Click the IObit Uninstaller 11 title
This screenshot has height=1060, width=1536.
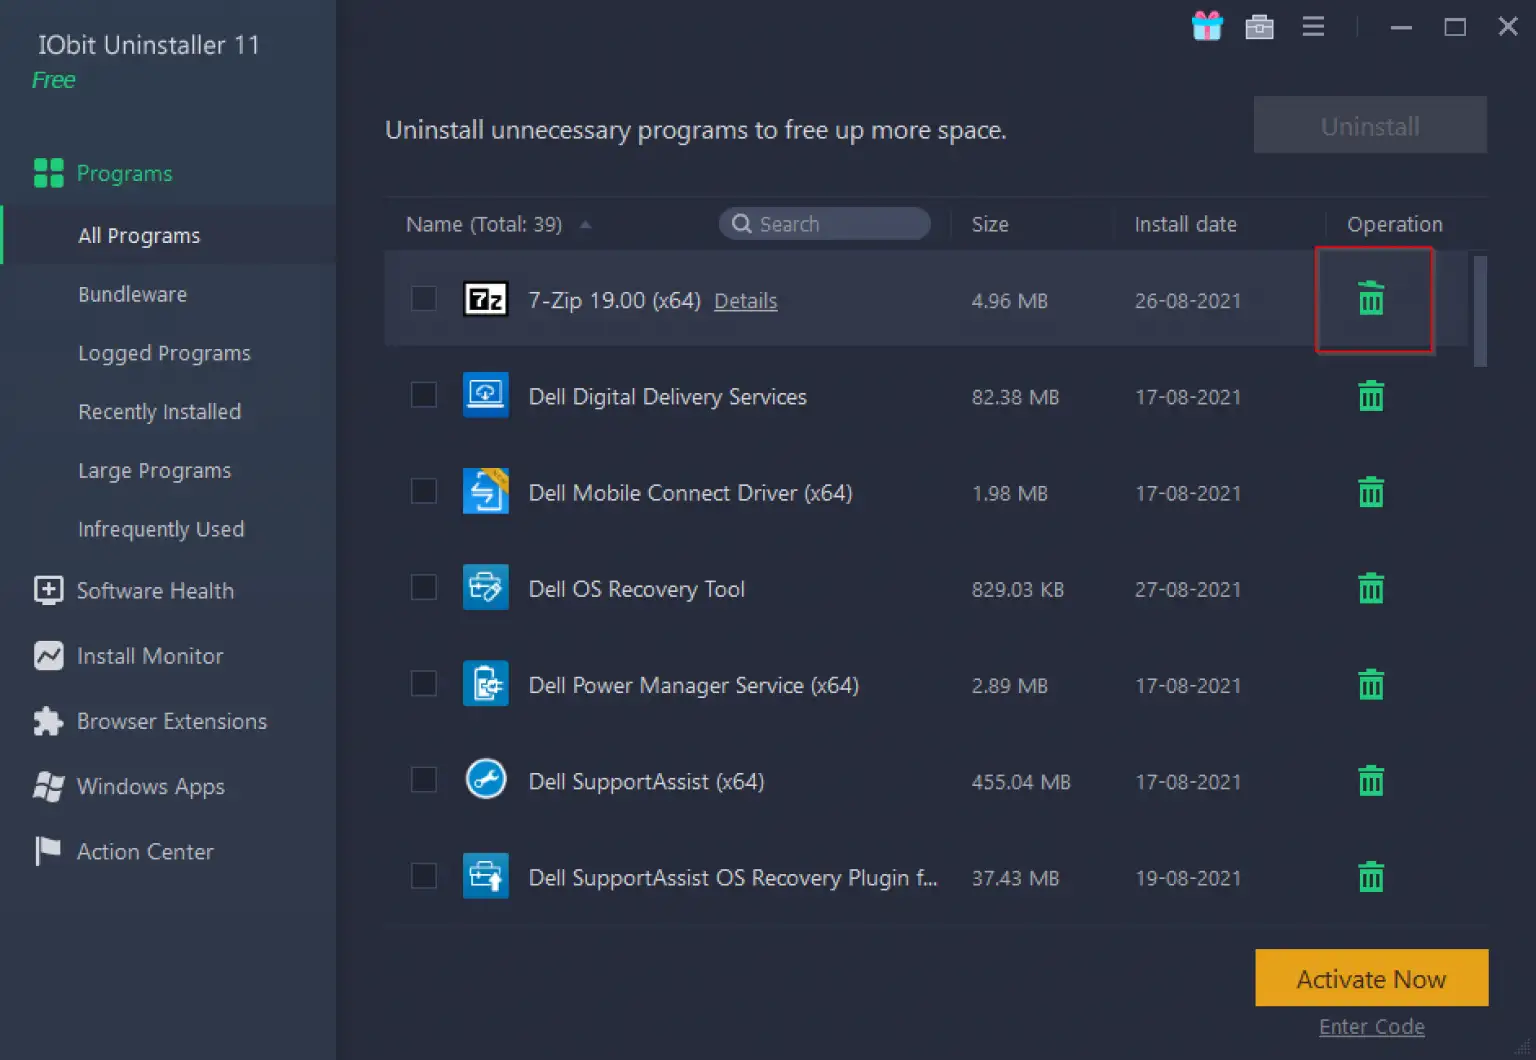(x=149, y=45)
